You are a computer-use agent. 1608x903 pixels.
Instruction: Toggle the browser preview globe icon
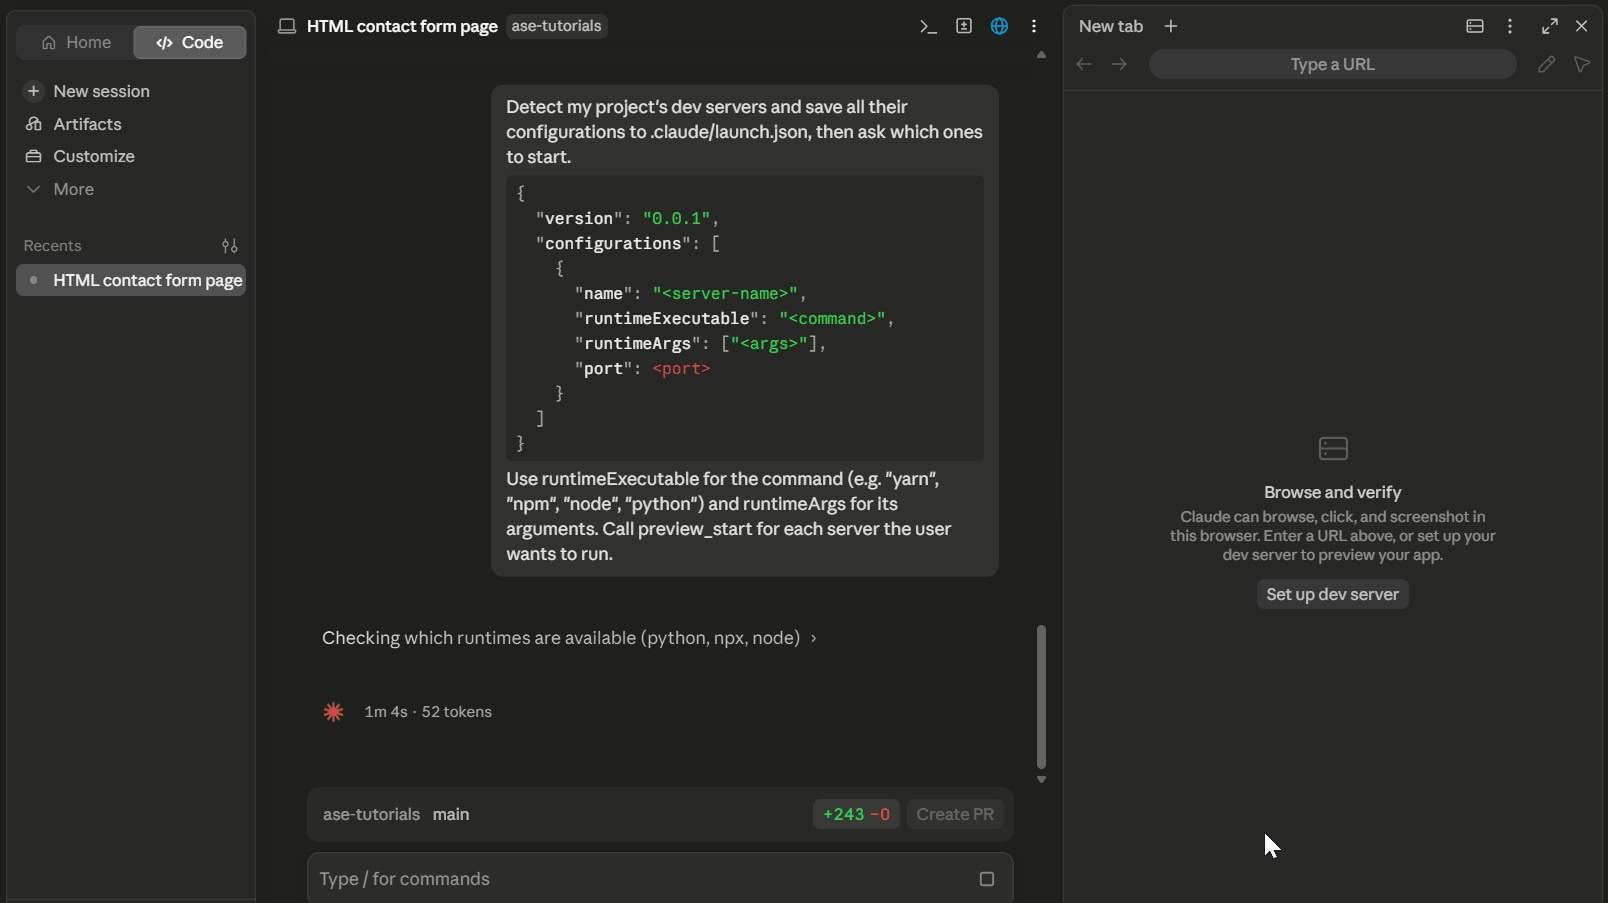[x=999, y=27]
